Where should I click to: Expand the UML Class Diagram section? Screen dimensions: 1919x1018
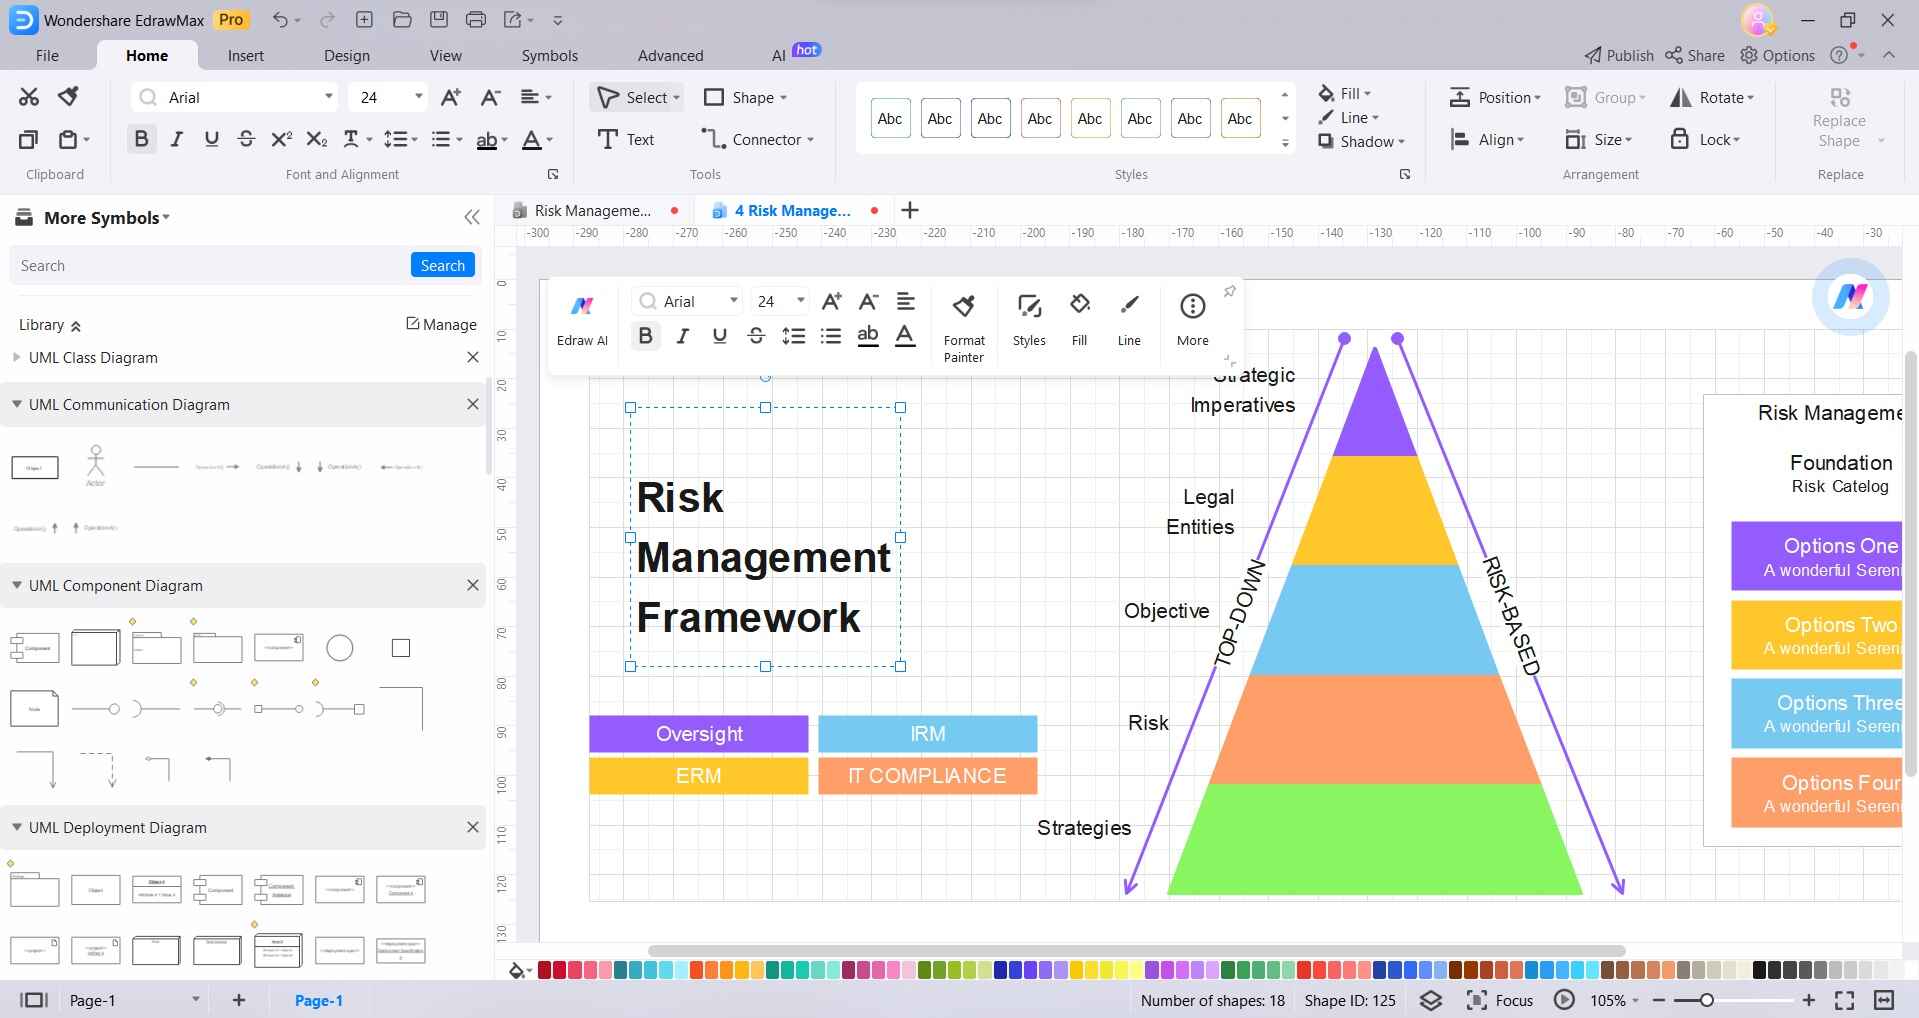pos(16,357)
